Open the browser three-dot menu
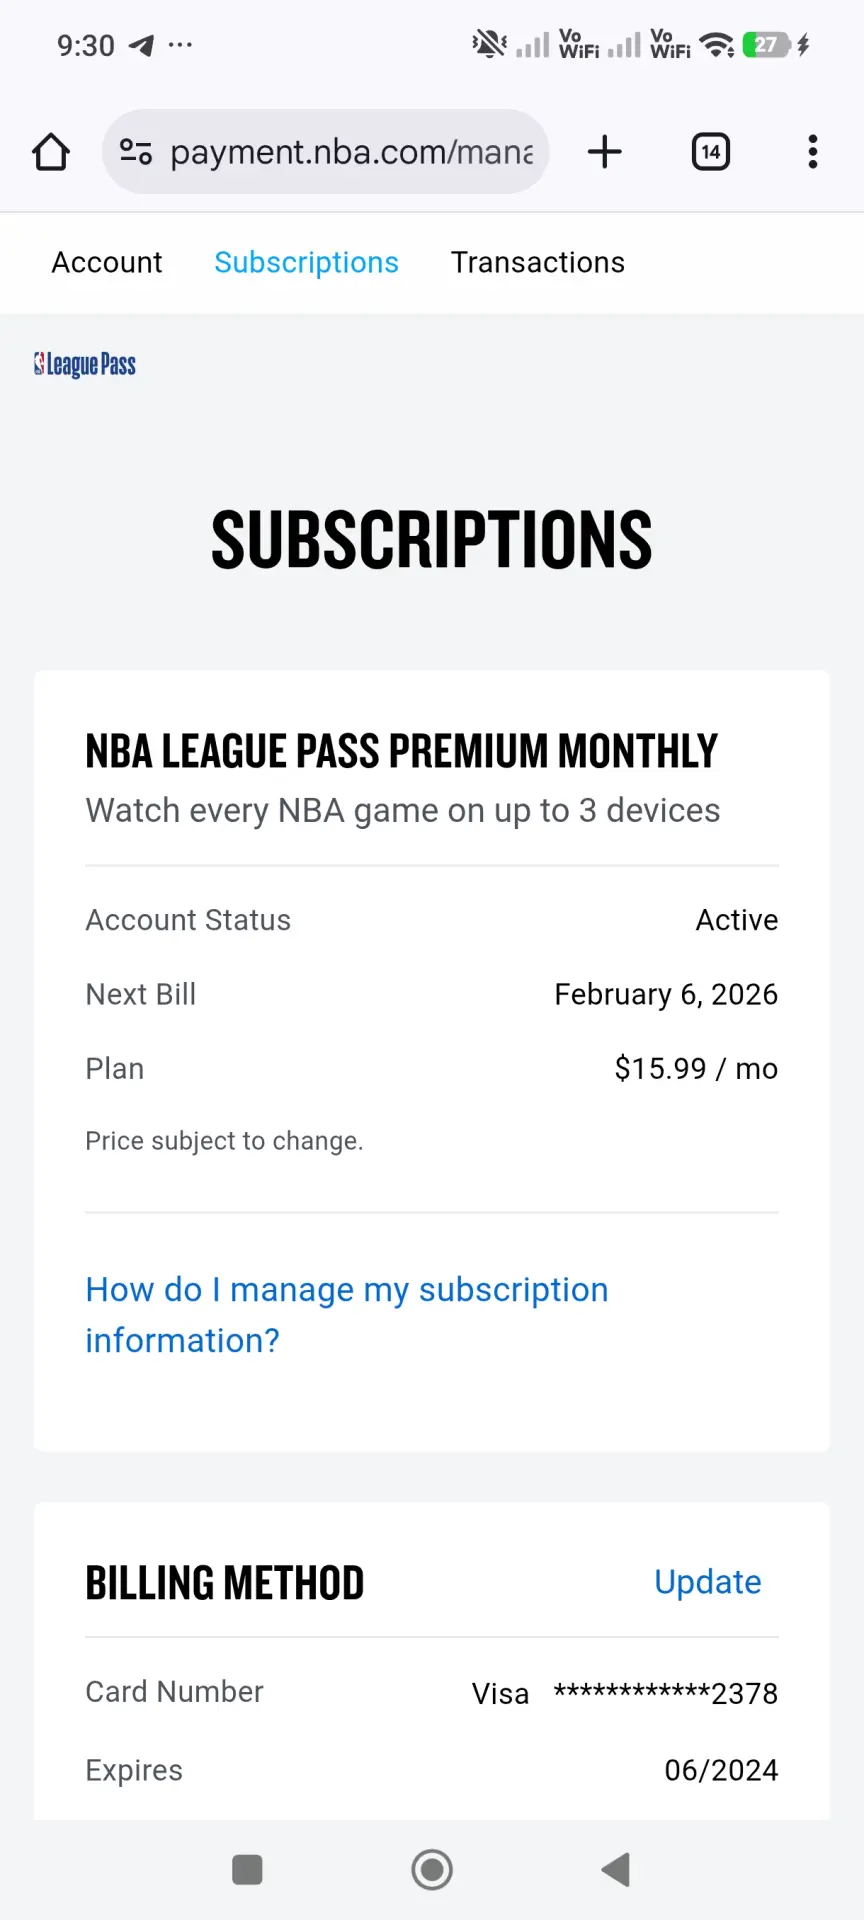This screenshot has width=864, height=1920. [813, 152]
